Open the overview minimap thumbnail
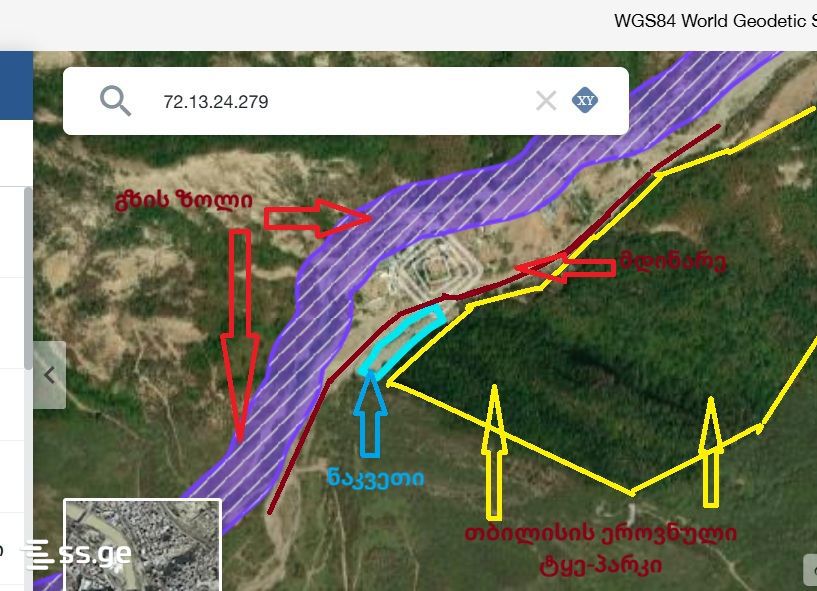 (x=142, y=545)
